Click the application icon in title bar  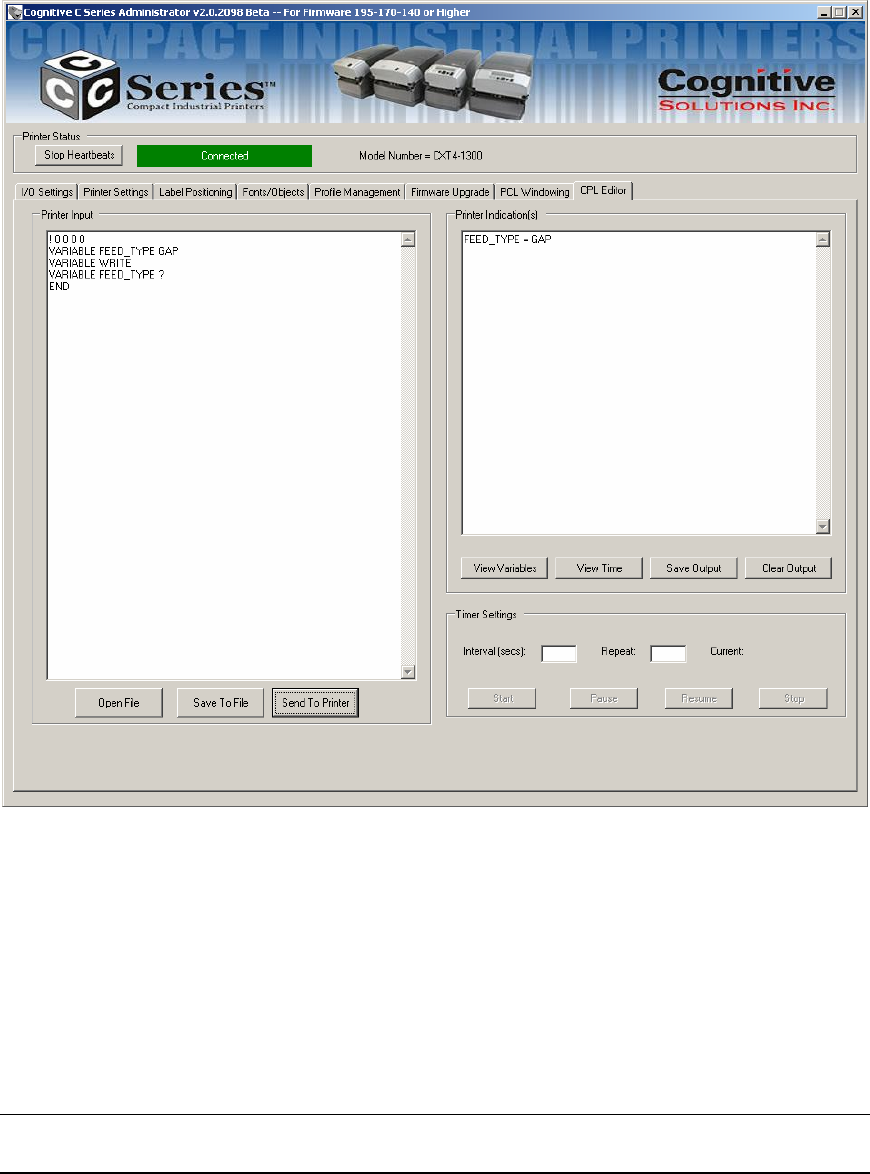click(14, 12)
